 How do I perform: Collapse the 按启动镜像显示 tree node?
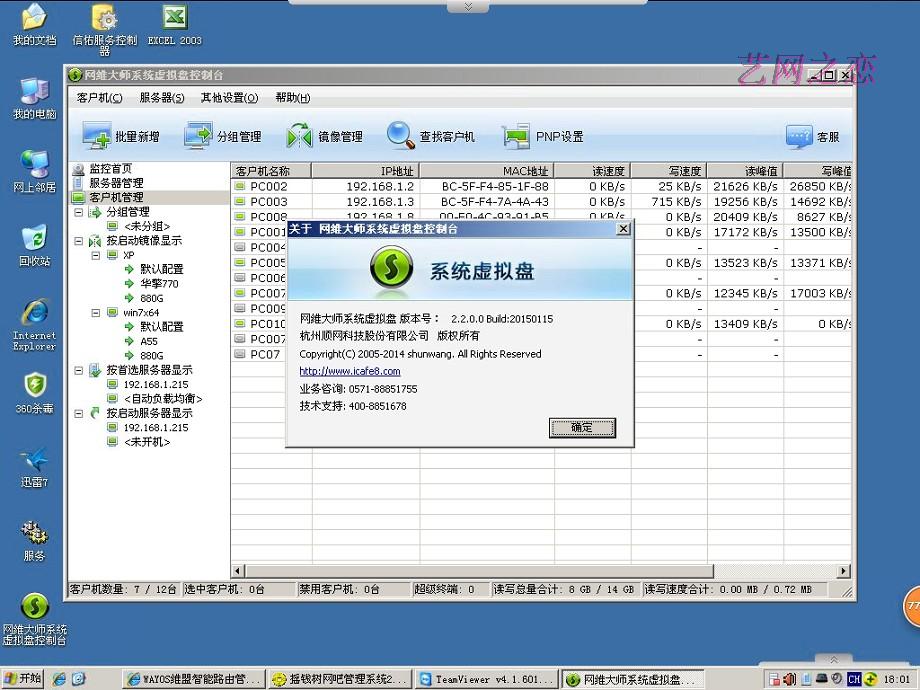point(79,241)
